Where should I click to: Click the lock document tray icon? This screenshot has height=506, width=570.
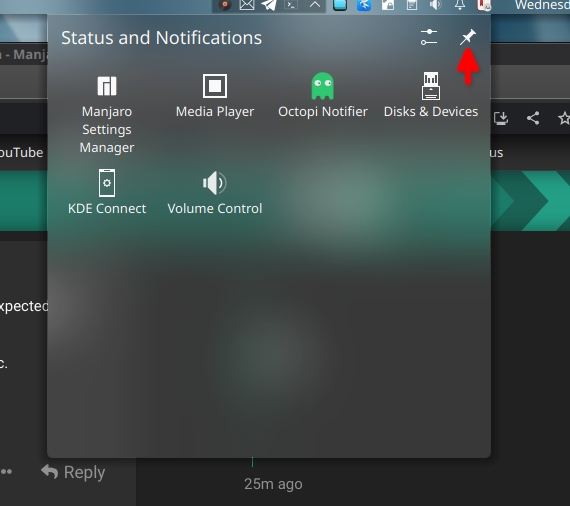coord(388,5)
